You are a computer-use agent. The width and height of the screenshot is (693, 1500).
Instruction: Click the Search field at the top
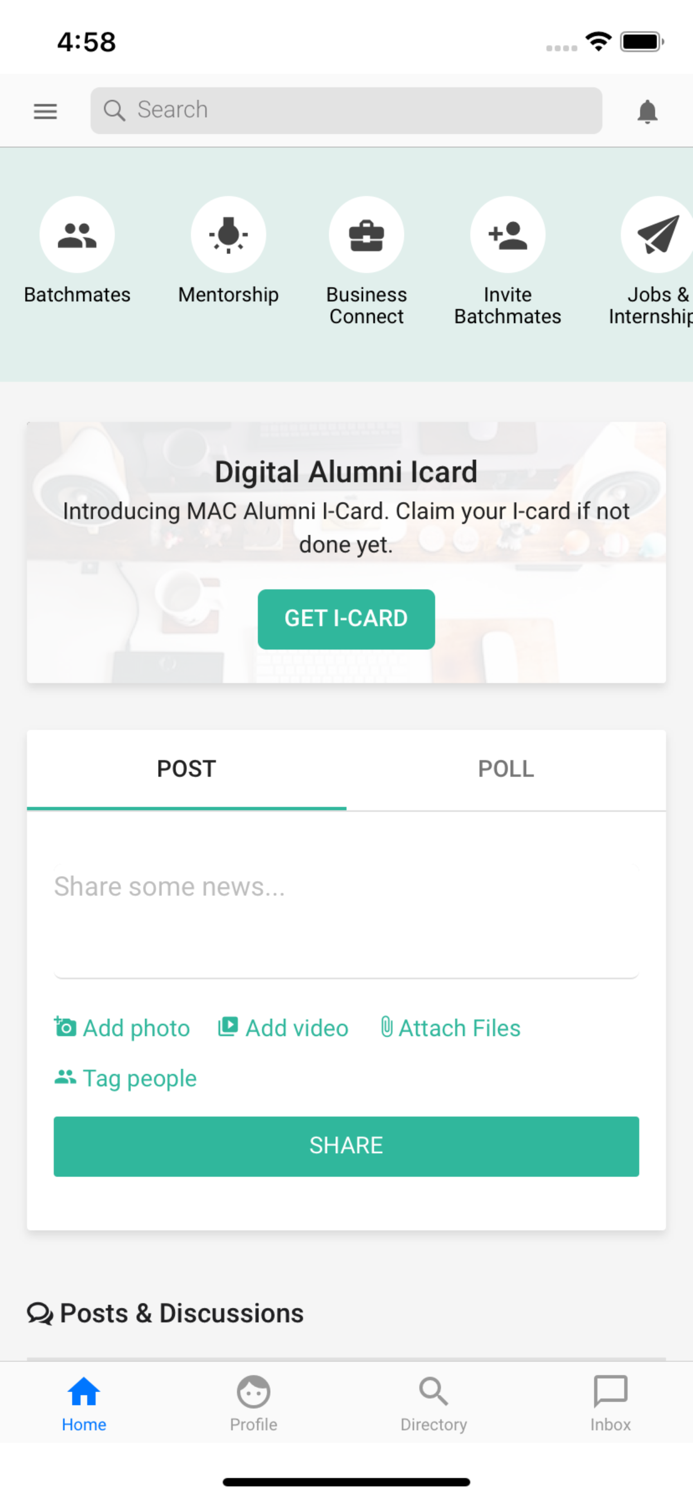(x=346, y=110)
